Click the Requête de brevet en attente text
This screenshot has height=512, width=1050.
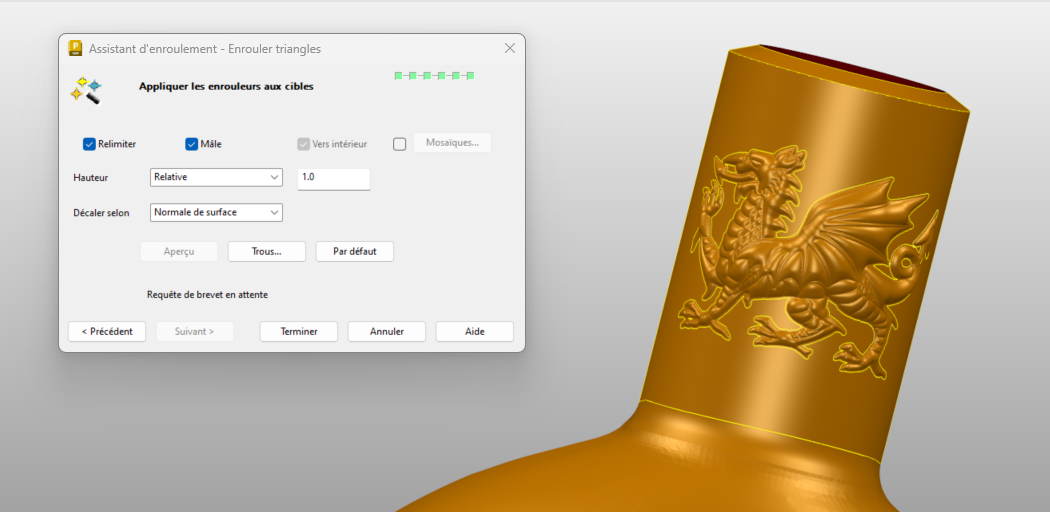(x=208, y=294)
